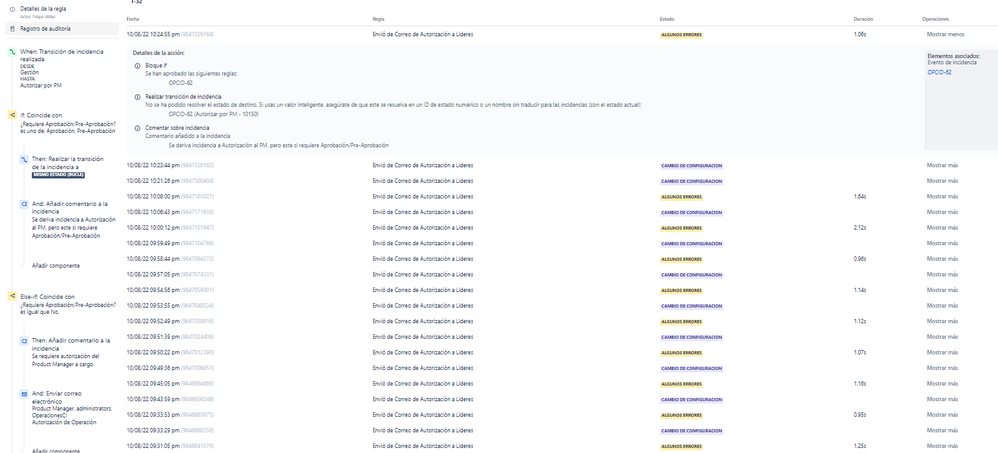Click the Detalles de la acción heading

point(158,53)
